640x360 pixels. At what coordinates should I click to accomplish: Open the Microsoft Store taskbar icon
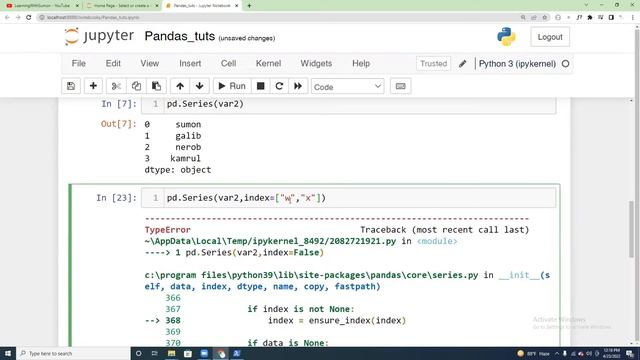tap(188, 353)
